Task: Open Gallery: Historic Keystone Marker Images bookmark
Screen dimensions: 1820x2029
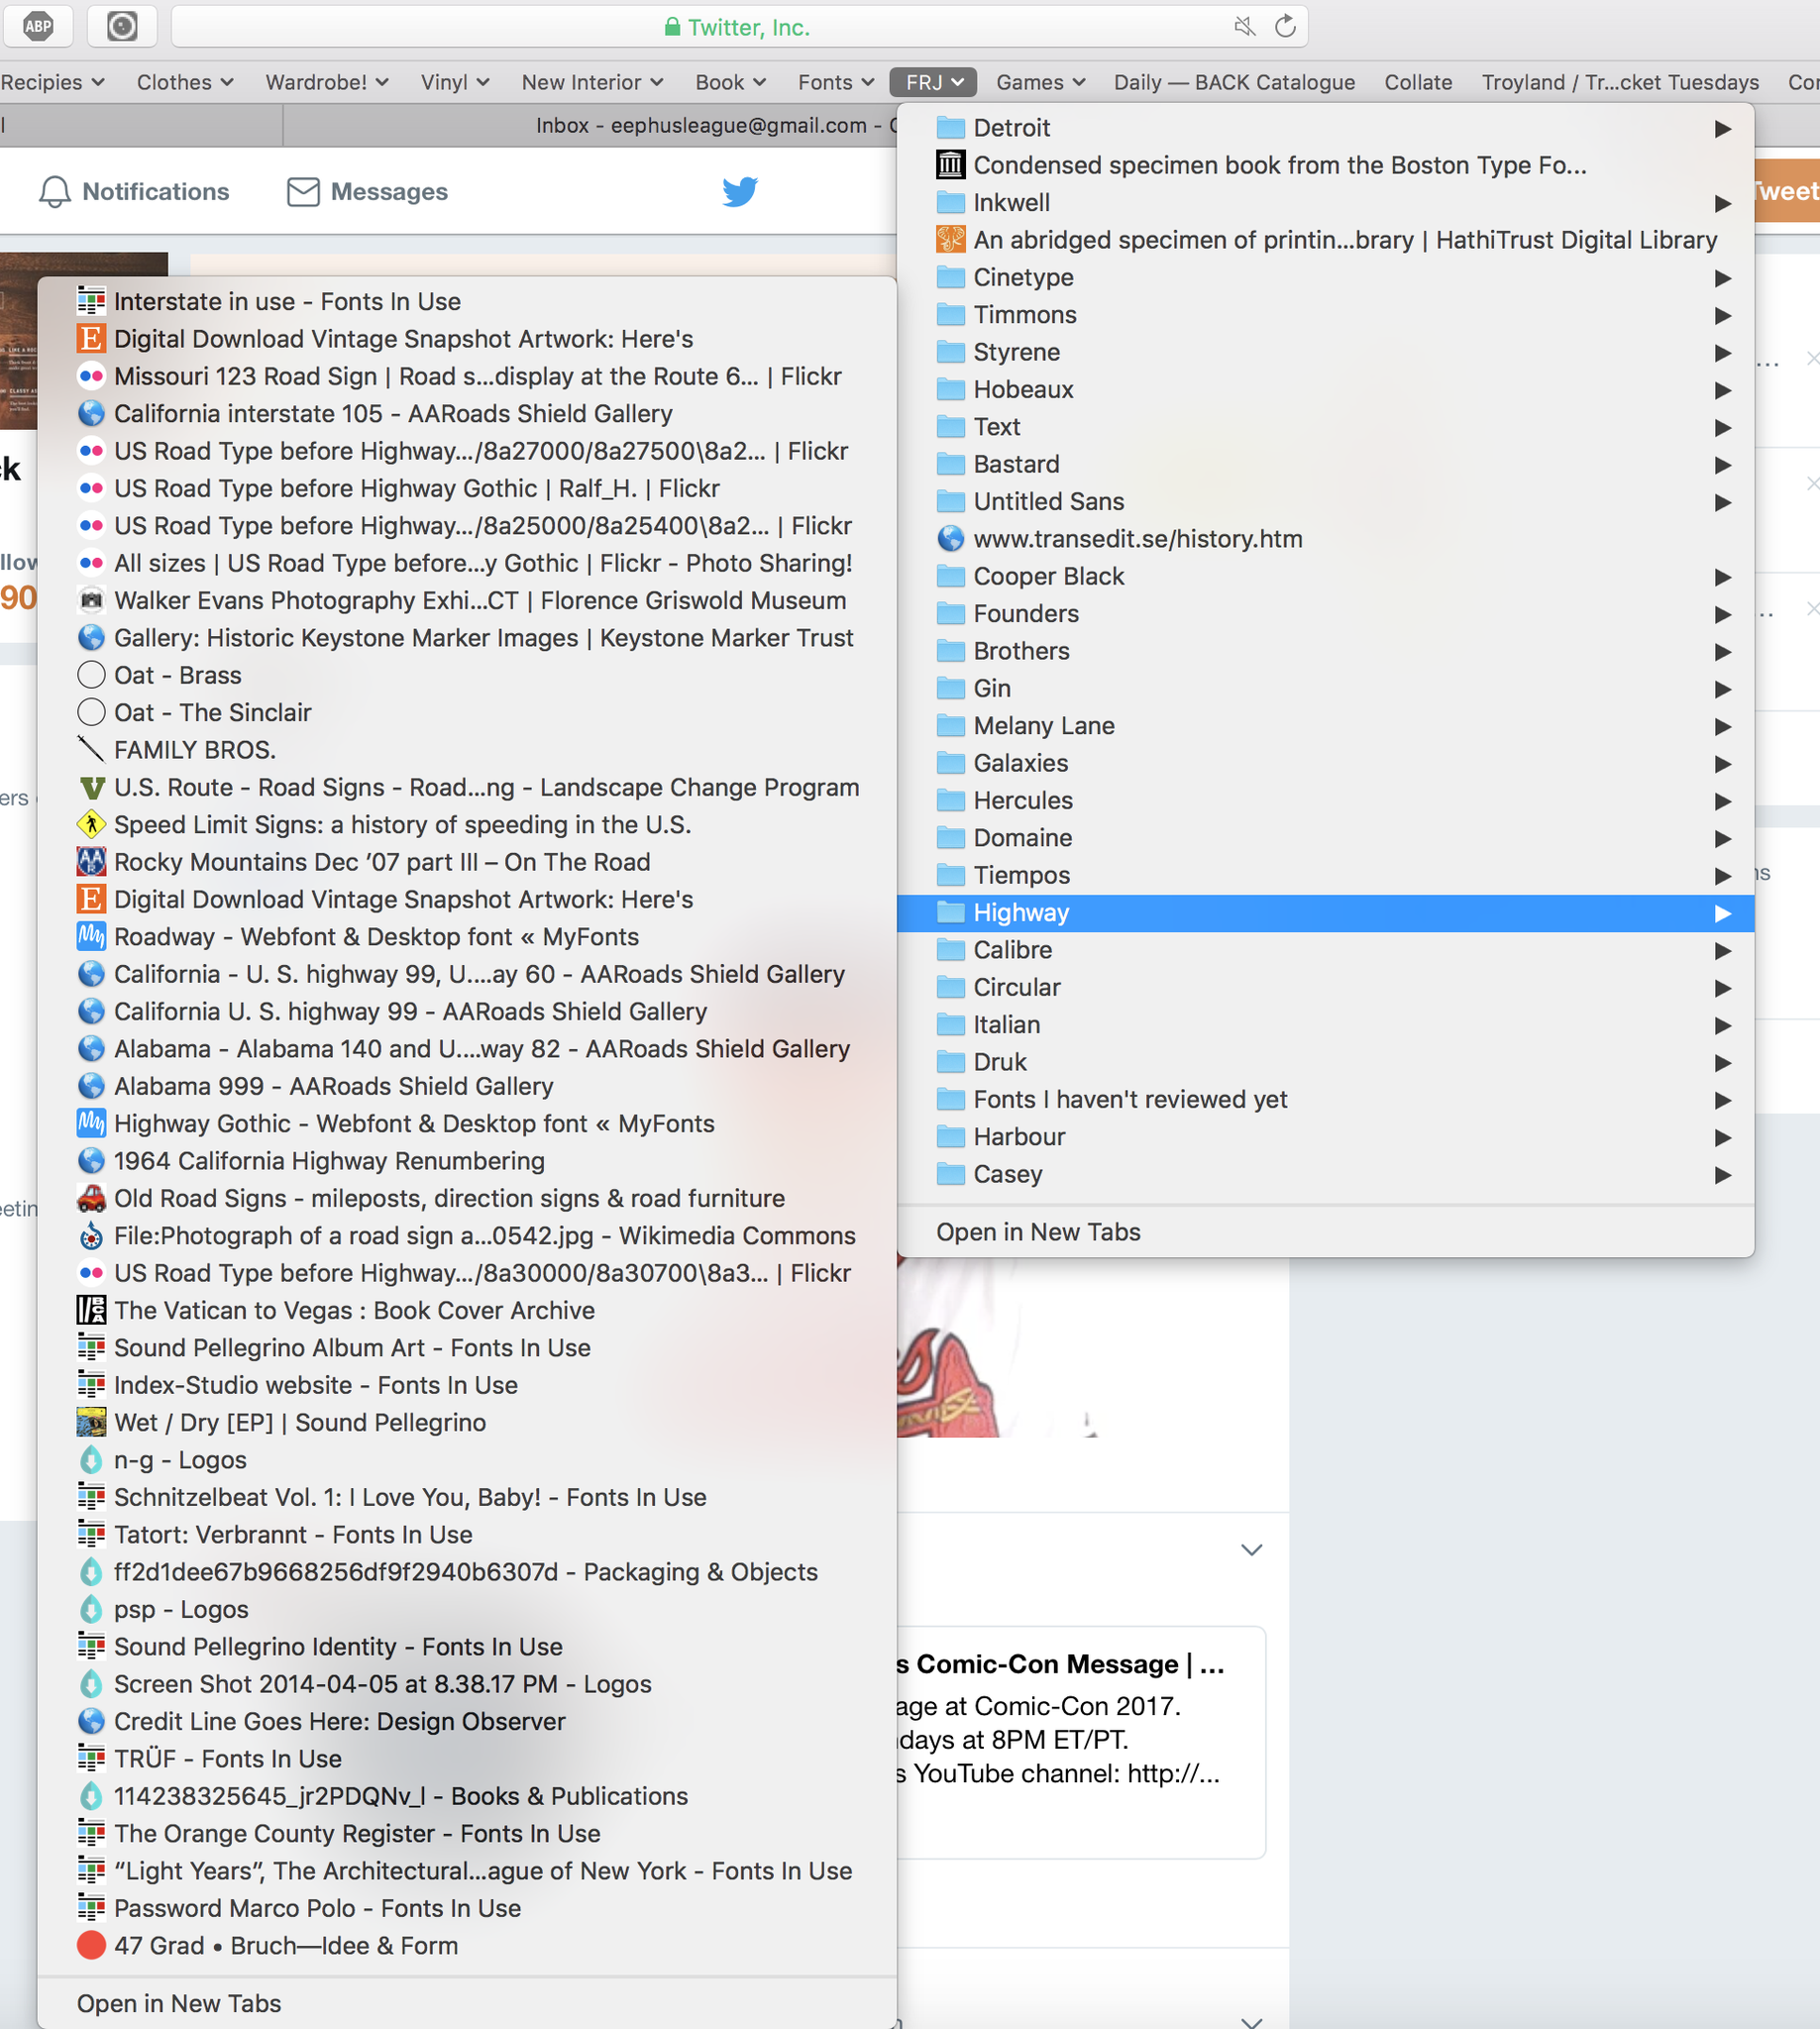Action: tap(467, 638)
